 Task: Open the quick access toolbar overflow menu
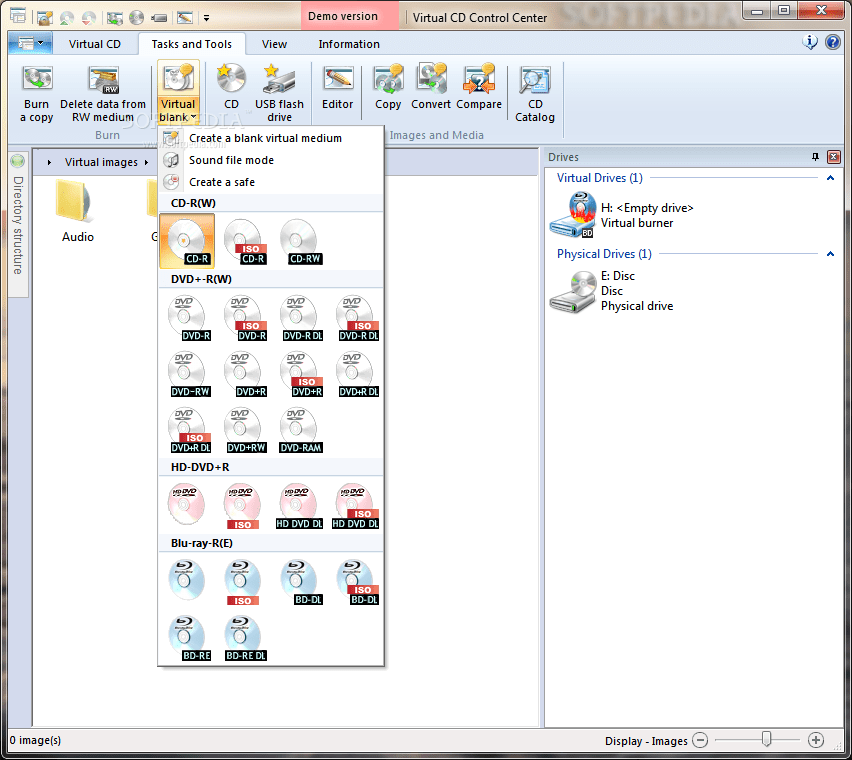pyautogui.click(x=207, y=16)
